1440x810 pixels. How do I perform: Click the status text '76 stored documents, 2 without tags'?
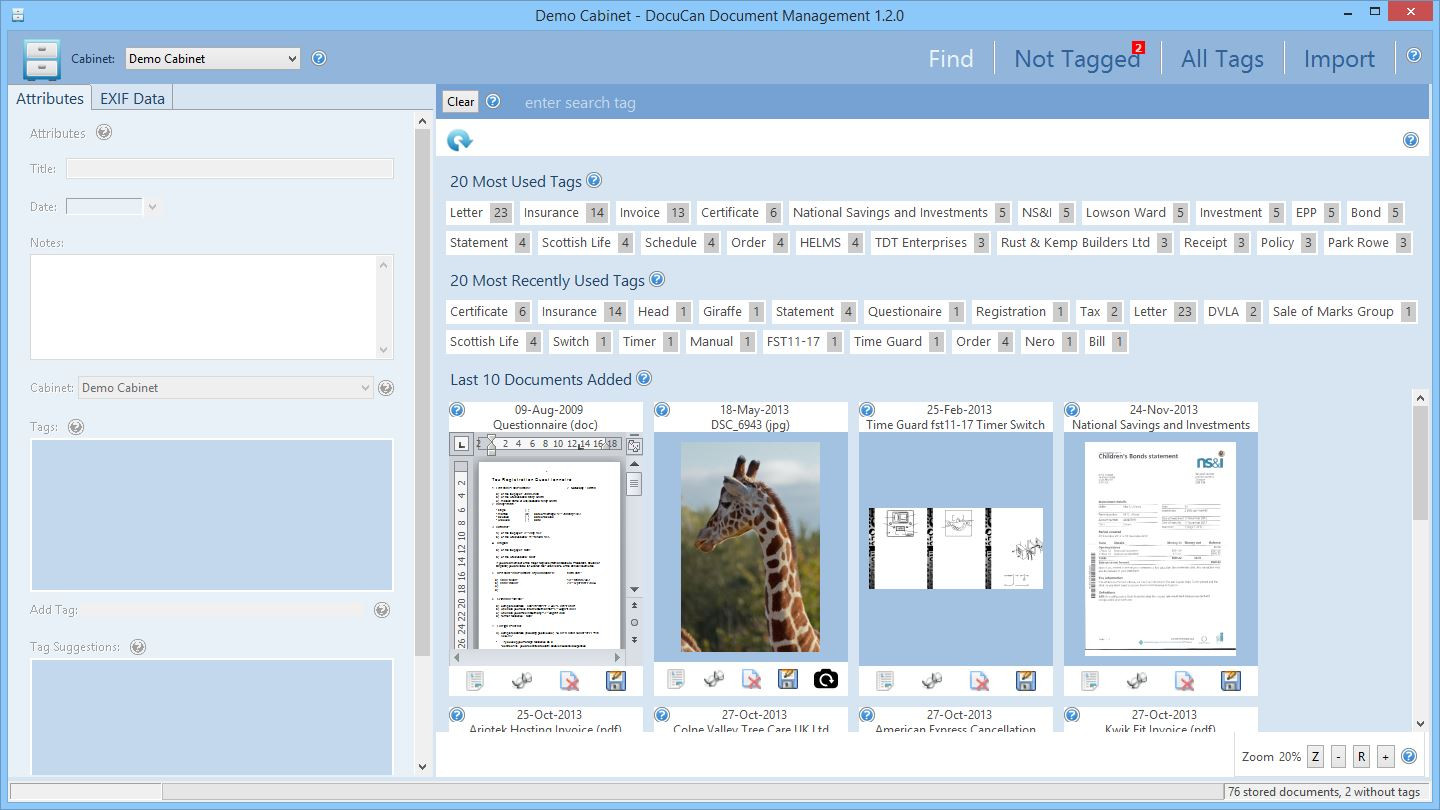tap(1323, 792)
